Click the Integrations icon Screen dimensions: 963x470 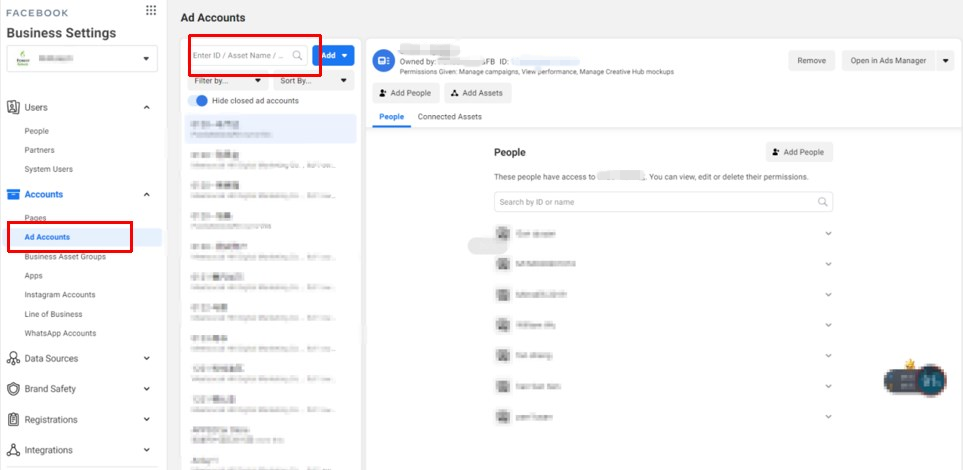click(14, 450)
